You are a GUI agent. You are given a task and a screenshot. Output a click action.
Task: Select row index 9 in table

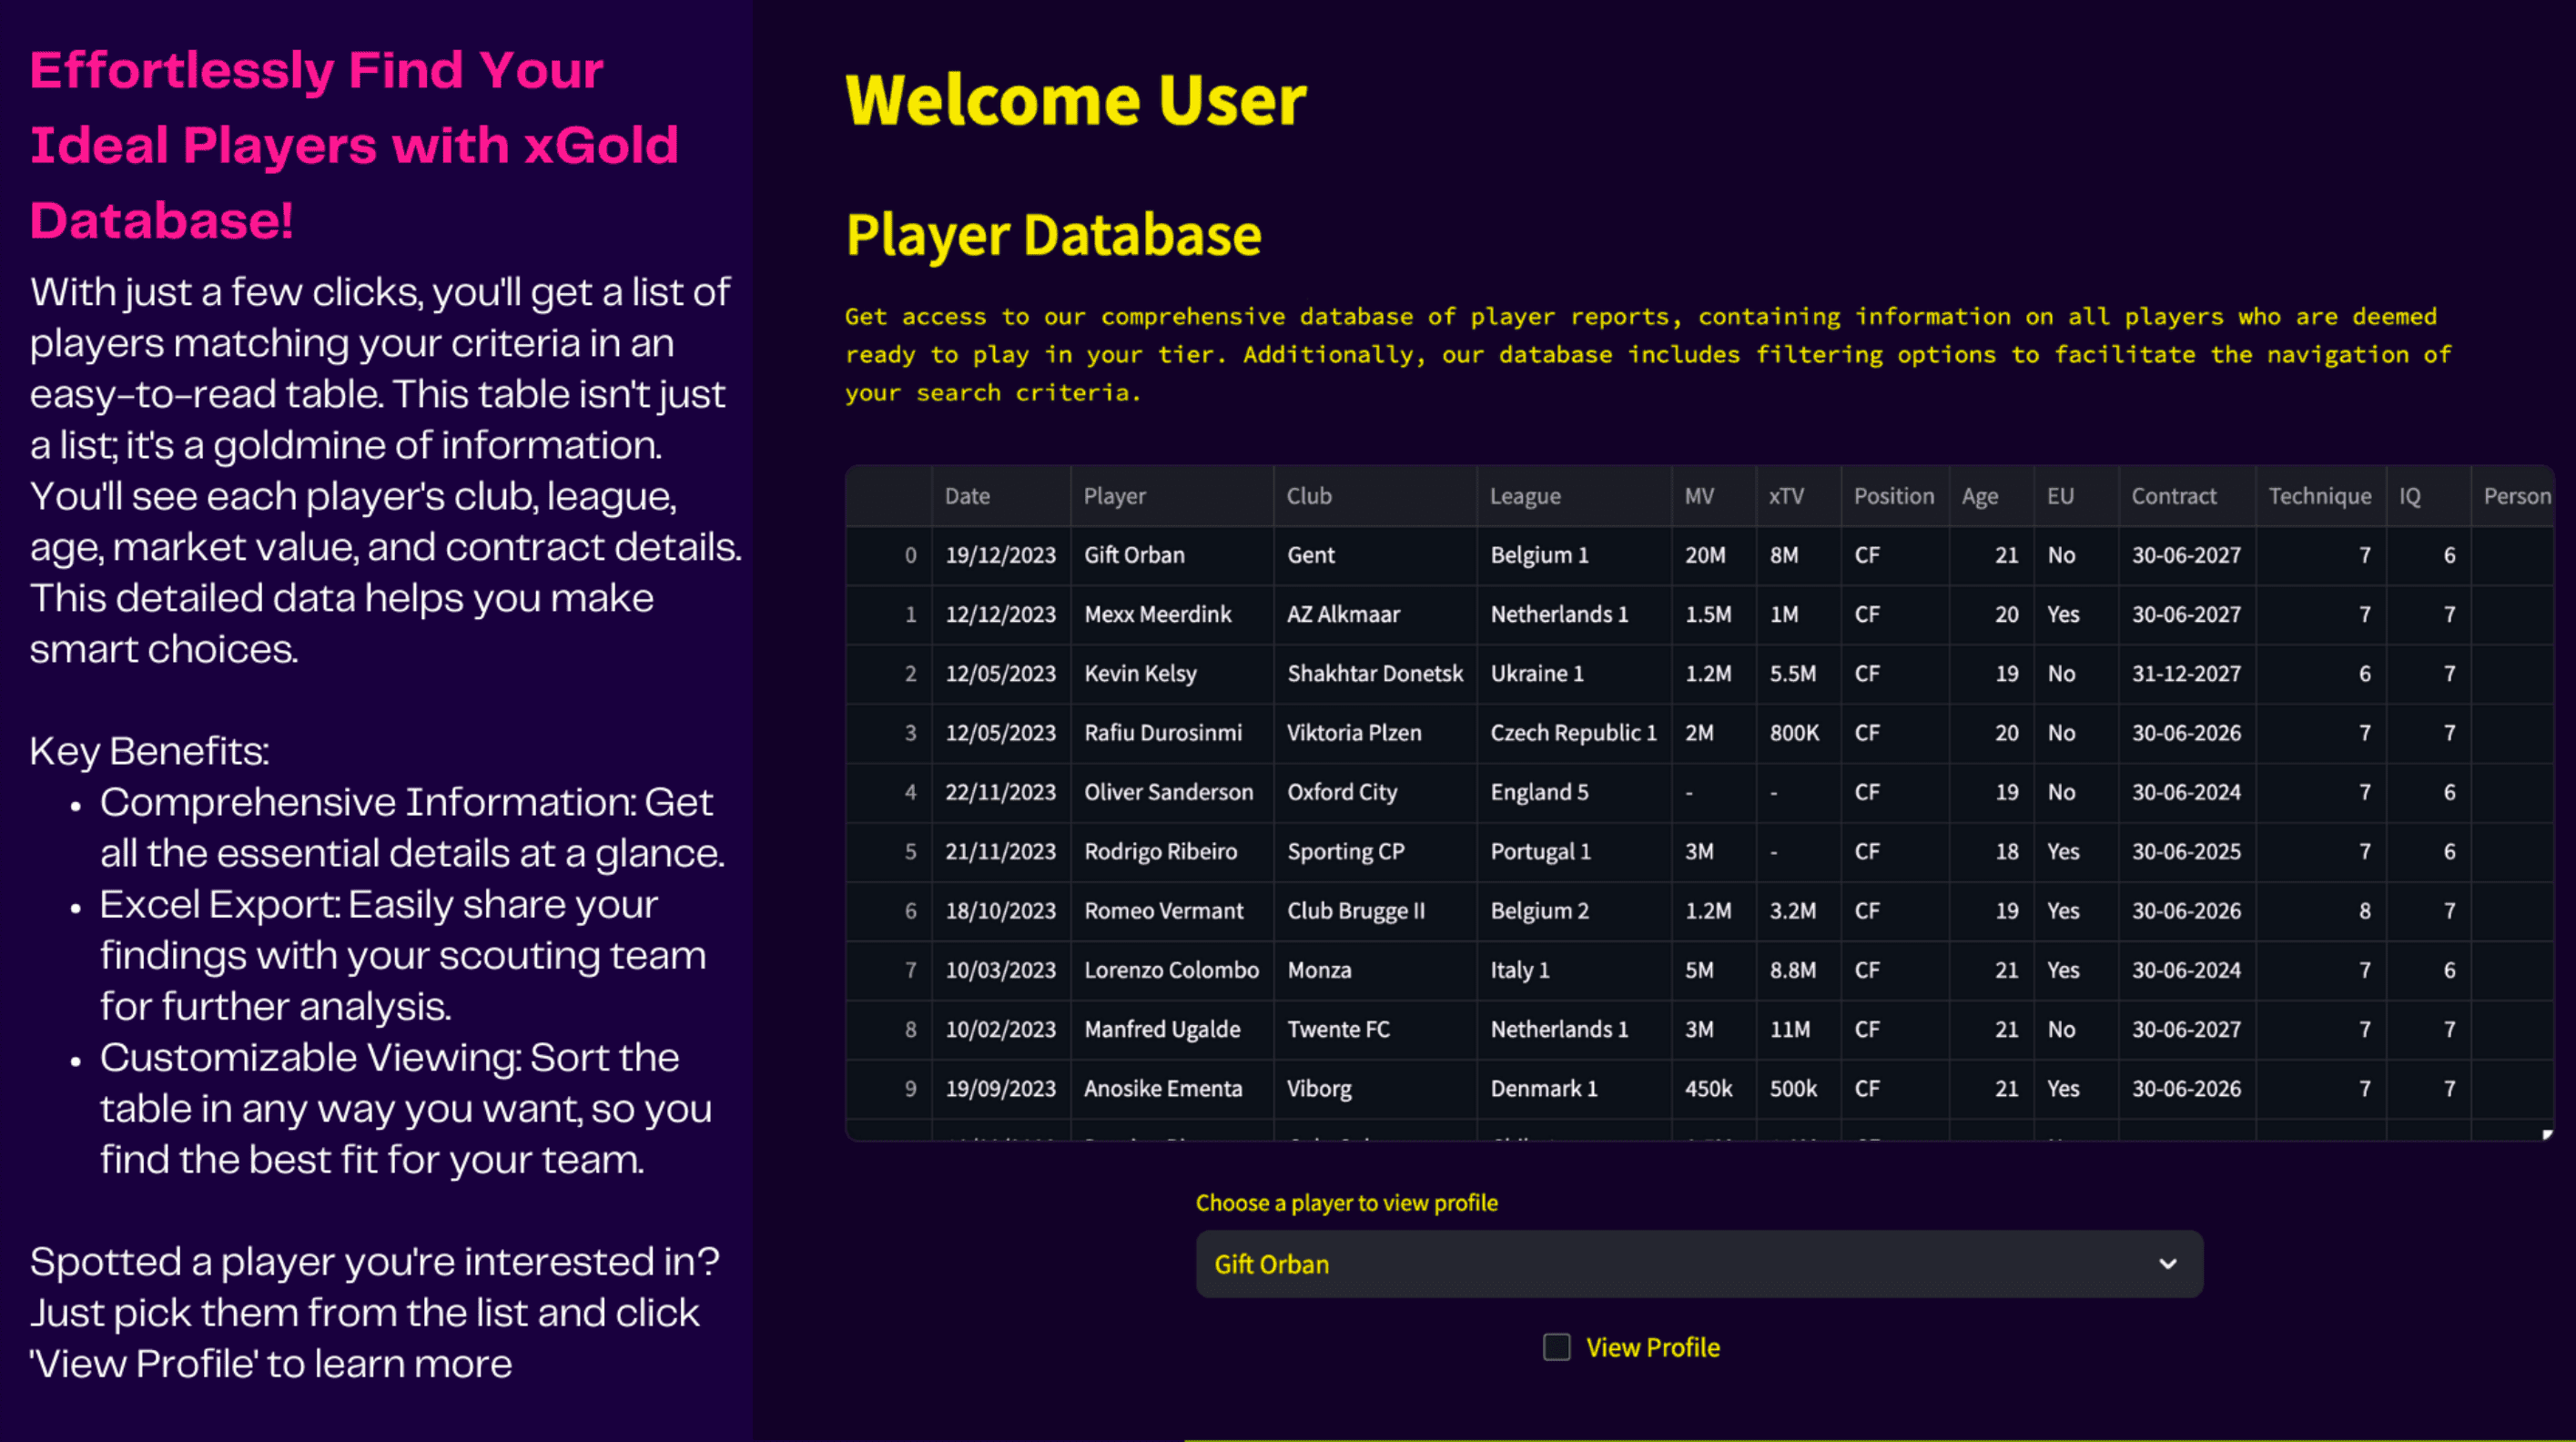(910, 1089)
